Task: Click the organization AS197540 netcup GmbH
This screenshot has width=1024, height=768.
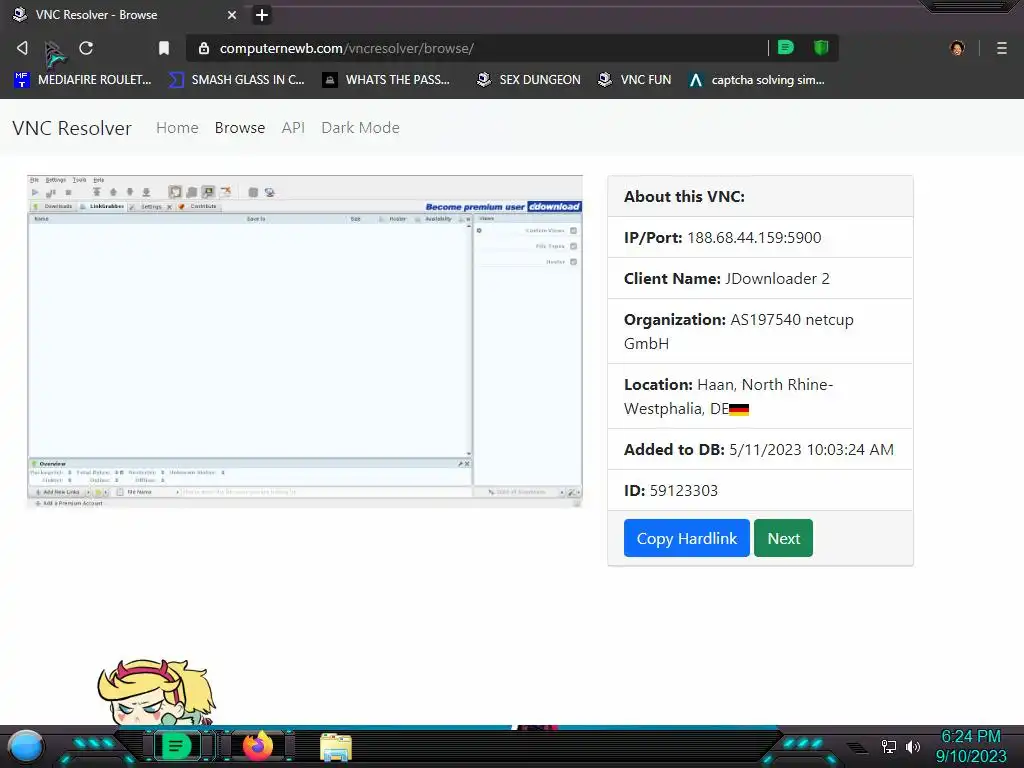Action: pyautogui.click(x=739, y=331)
